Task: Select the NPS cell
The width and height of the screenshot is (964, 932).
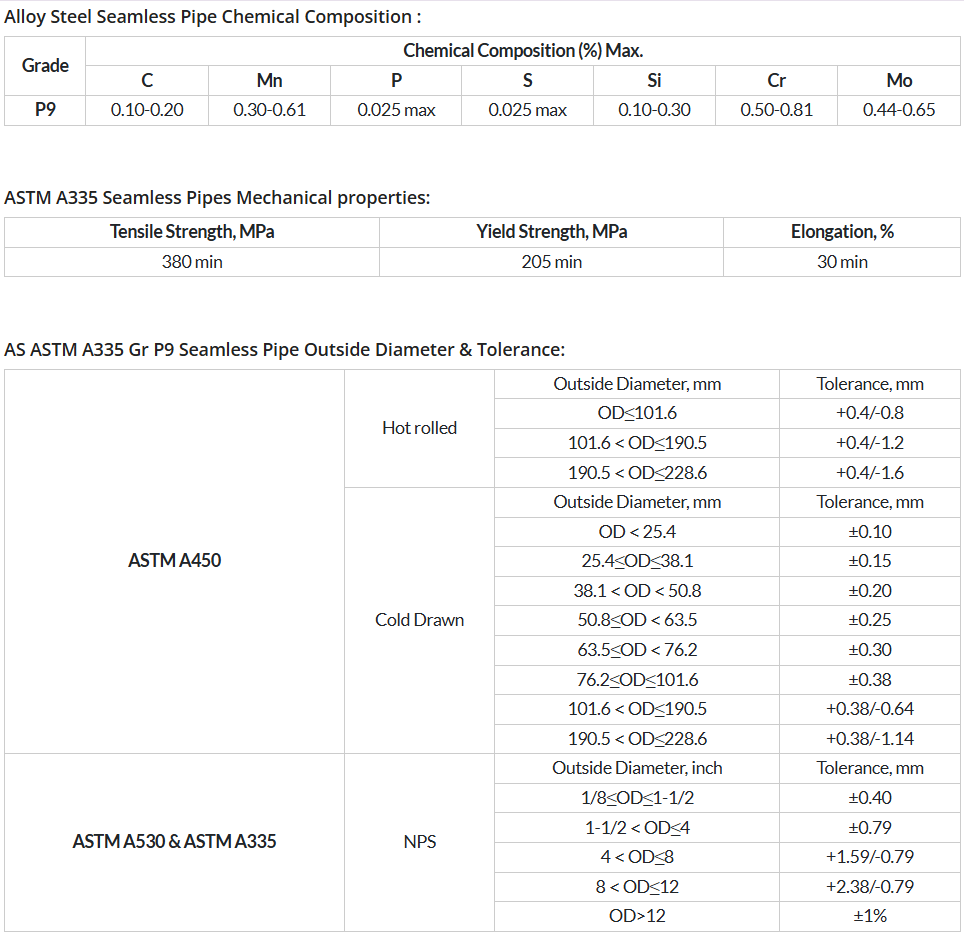Action: (419, 842)
